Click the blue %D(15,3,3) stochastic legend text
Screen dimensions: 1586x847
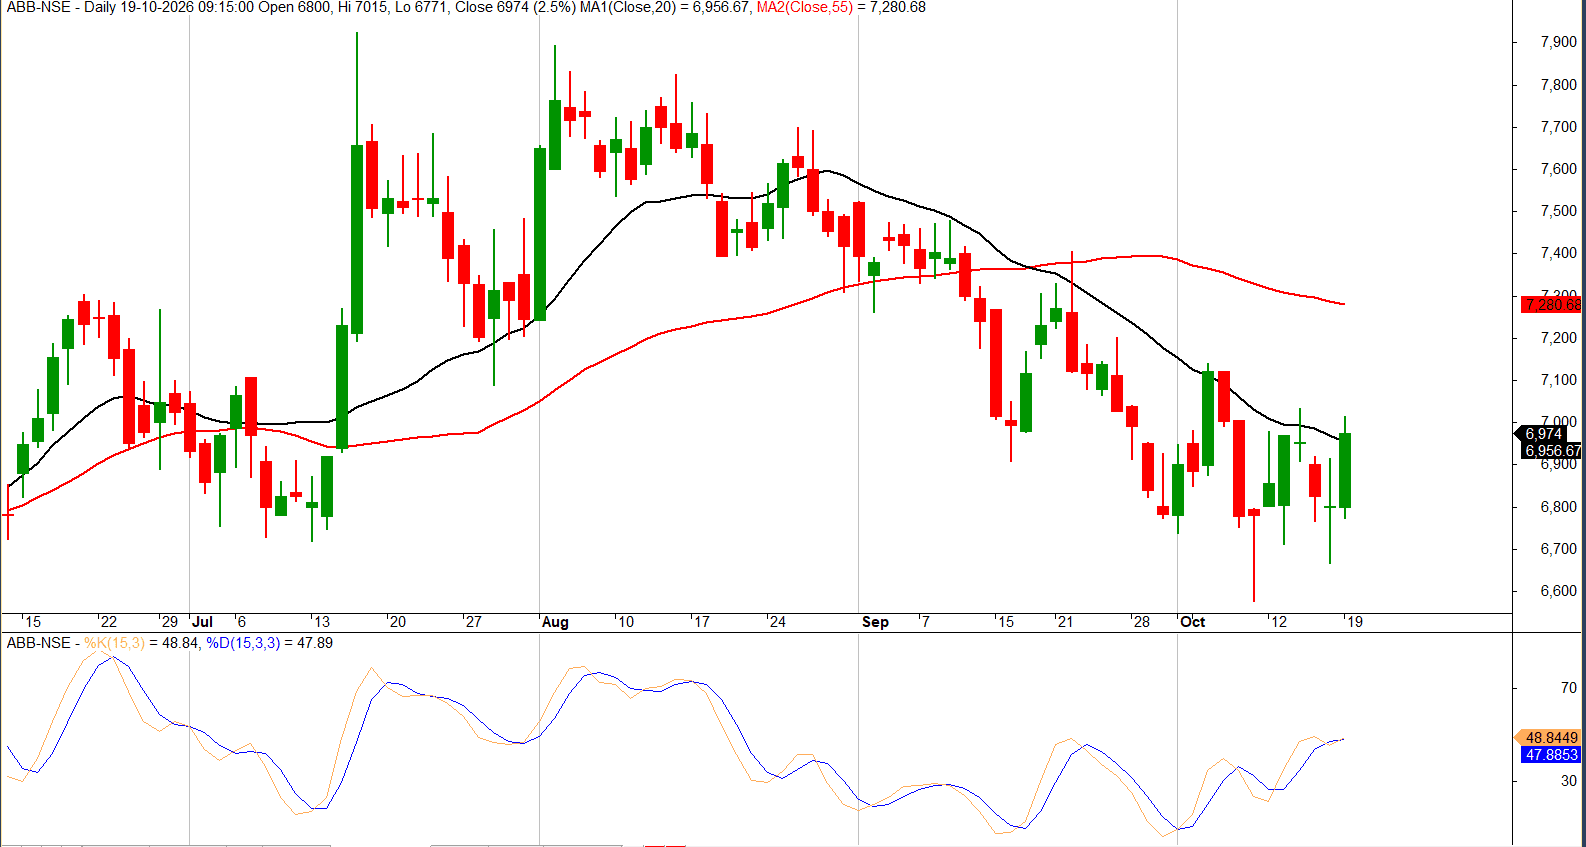pyautogui.click(x=243, y=643)
